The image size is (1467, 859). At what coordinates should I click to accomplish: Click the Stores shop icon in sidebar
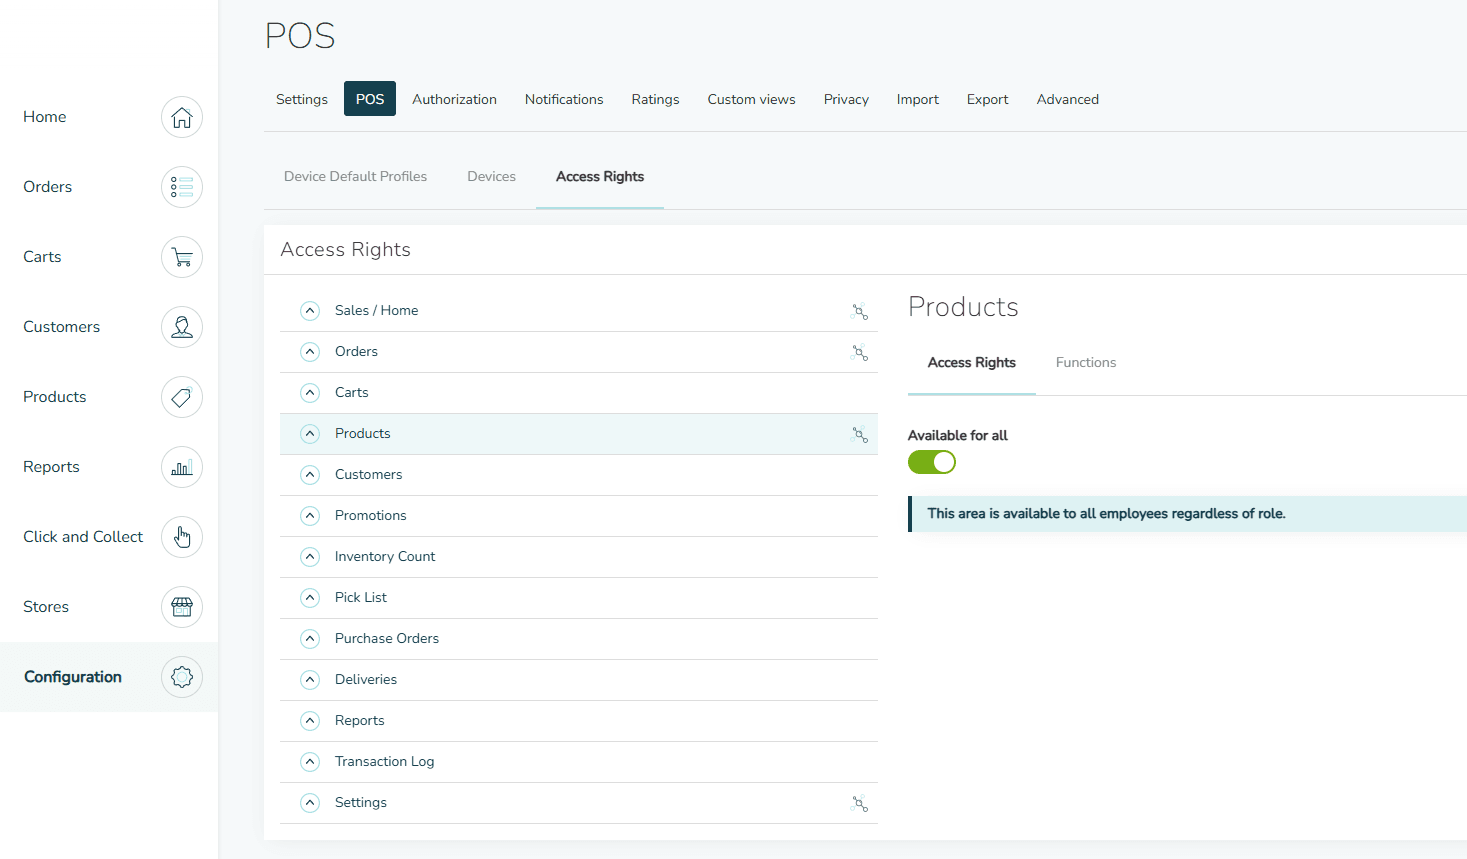(182, 607)
